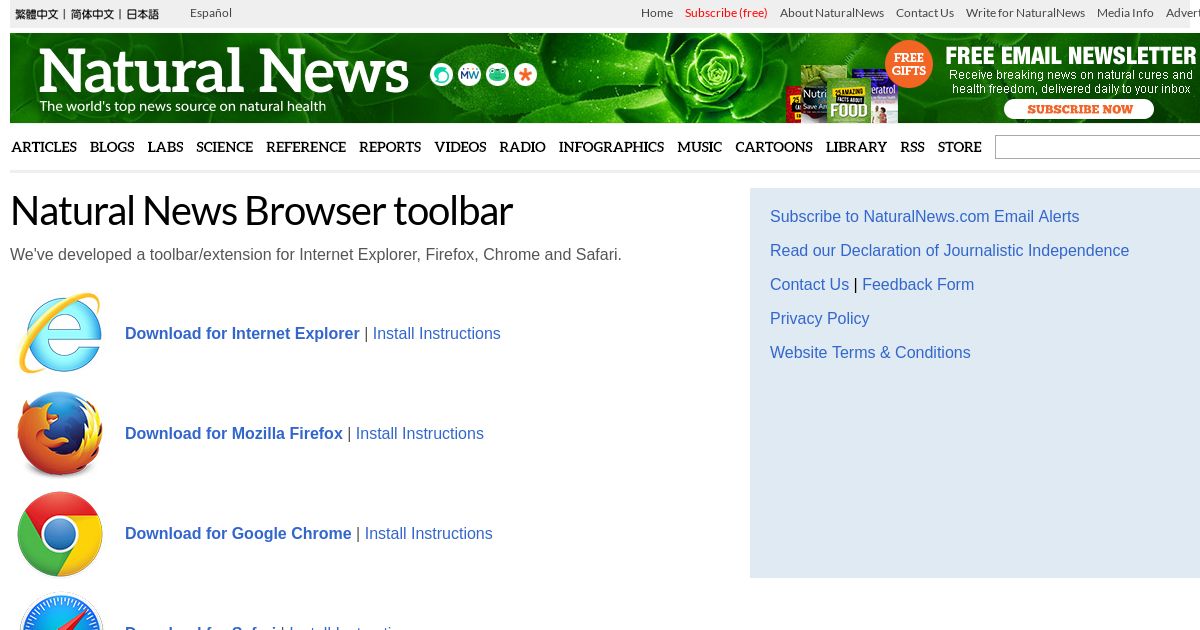Click Write for NaturalNews link

[x=1025, y=13]
